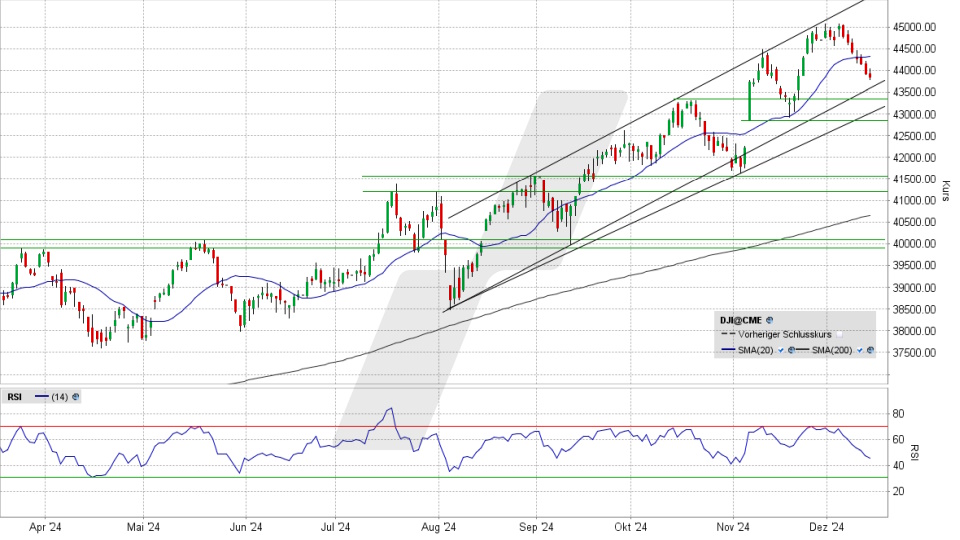
Task: Click the 37500.00 price axis label
Action: pyautogui.click(x=914, y=352)
